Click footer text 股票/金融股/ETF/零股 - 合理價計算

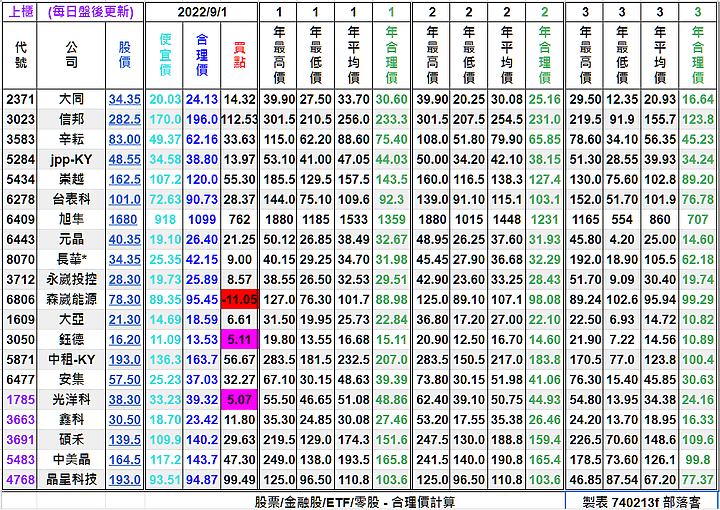[354, 502]
